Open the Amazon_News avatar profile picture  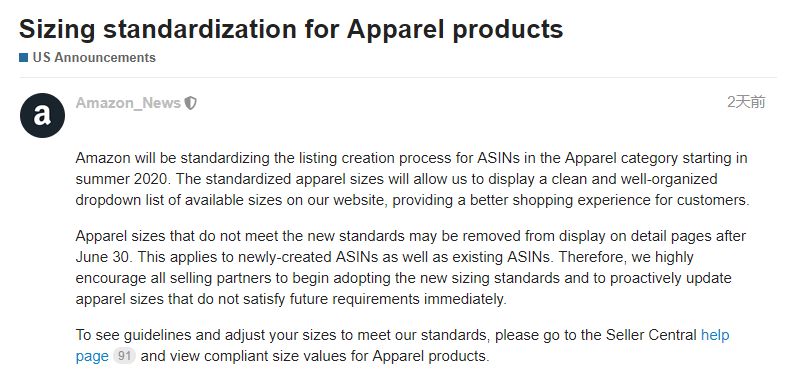(42, 115)
